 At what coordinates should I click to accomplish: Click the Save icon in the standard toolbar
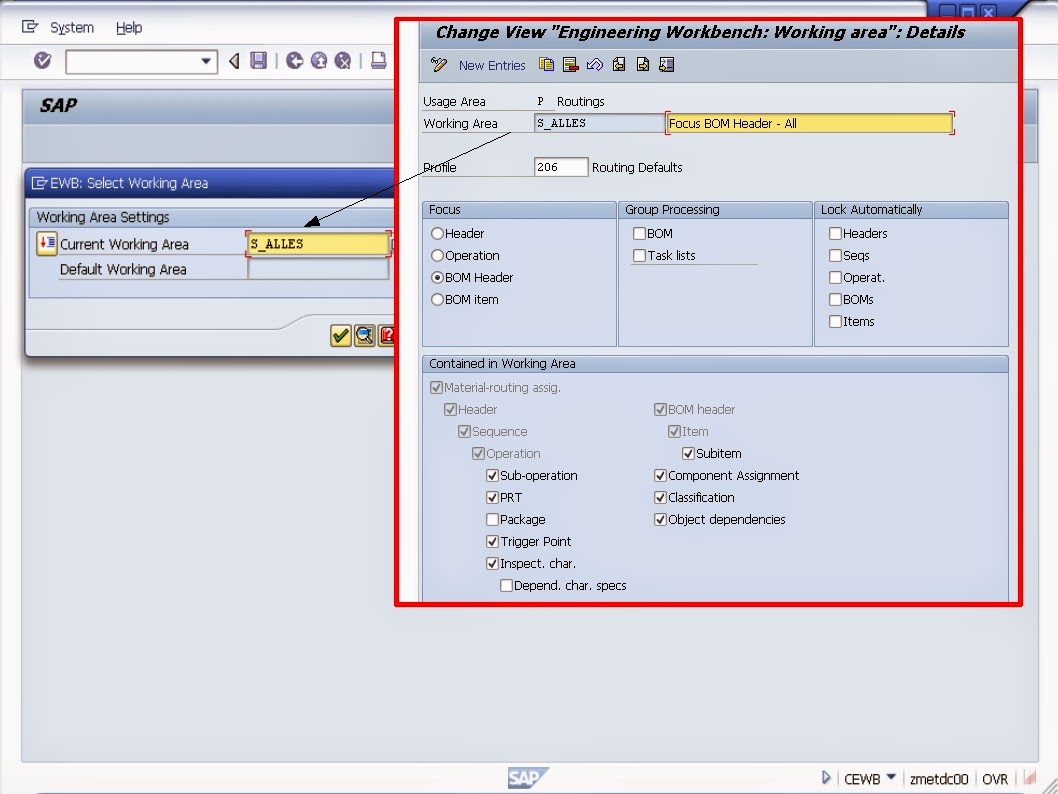tap(258, 61)
